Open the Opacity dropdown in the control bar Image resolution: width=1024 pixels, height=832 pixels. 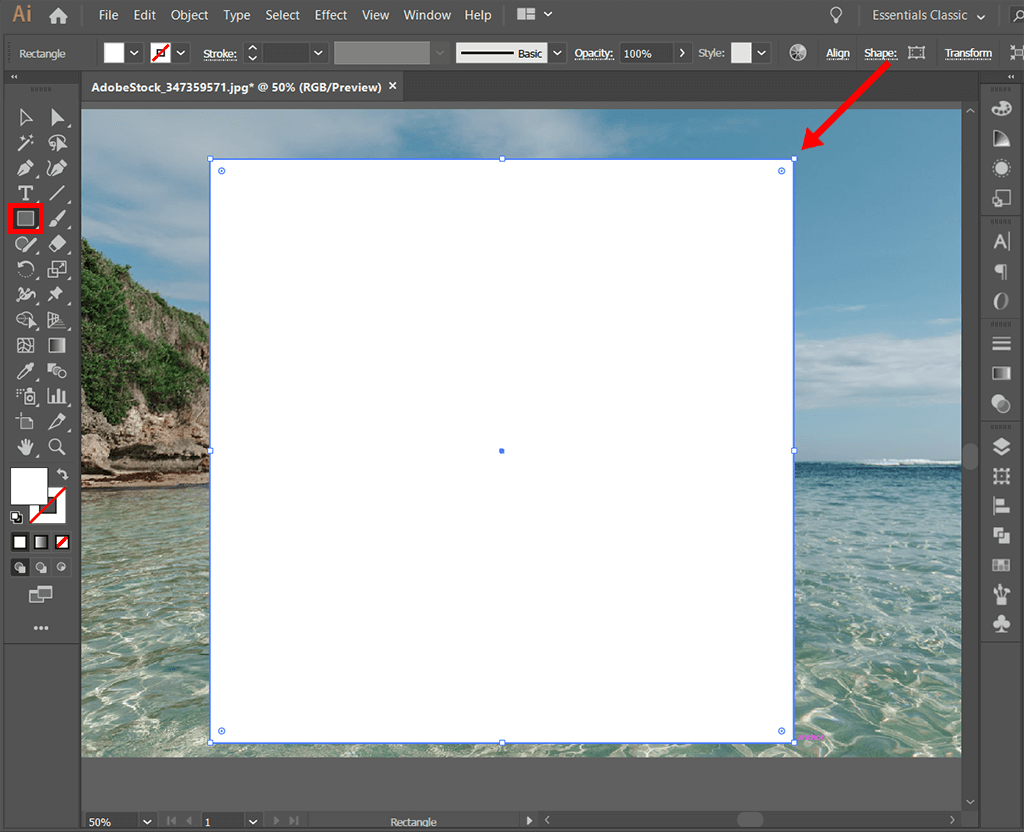pos(681,53)
